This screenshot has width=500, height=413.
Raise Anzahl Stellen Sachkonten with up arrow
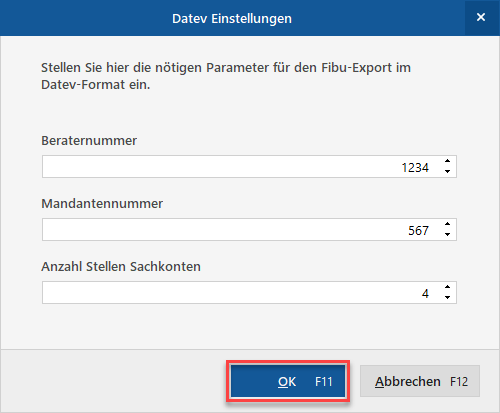447,287
